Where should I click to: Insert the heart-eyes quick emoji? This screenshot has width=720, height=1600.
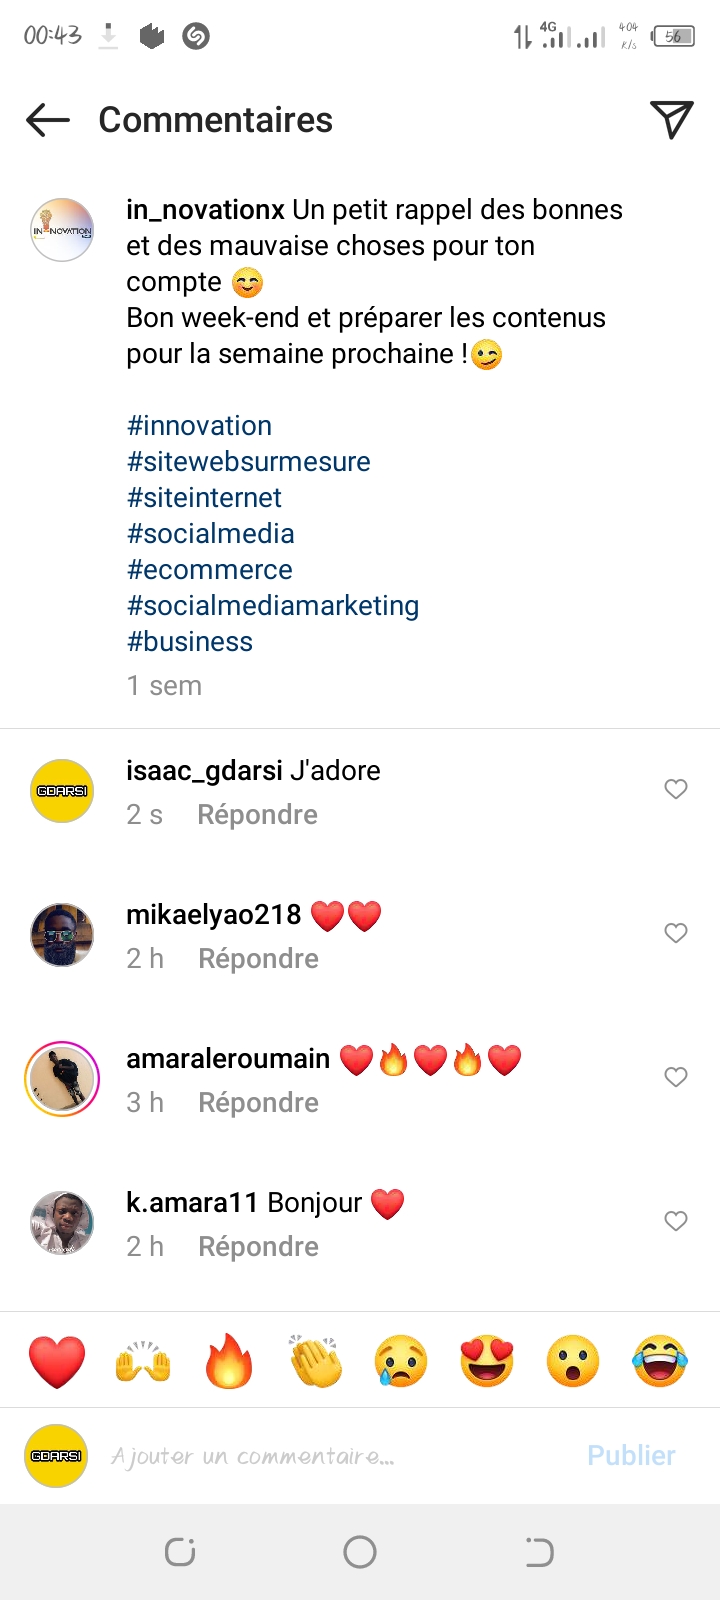[487, 1361]
